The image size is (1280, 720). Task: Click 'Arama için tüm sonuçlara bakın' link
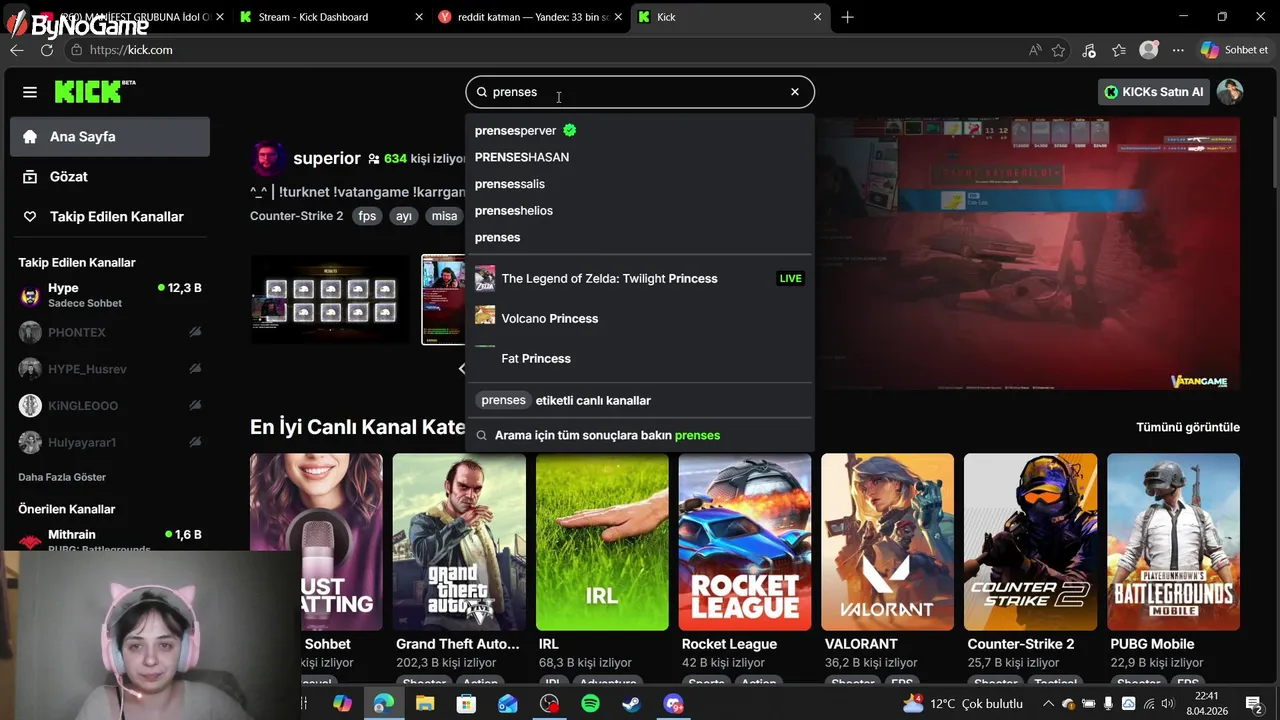(639, 435)
